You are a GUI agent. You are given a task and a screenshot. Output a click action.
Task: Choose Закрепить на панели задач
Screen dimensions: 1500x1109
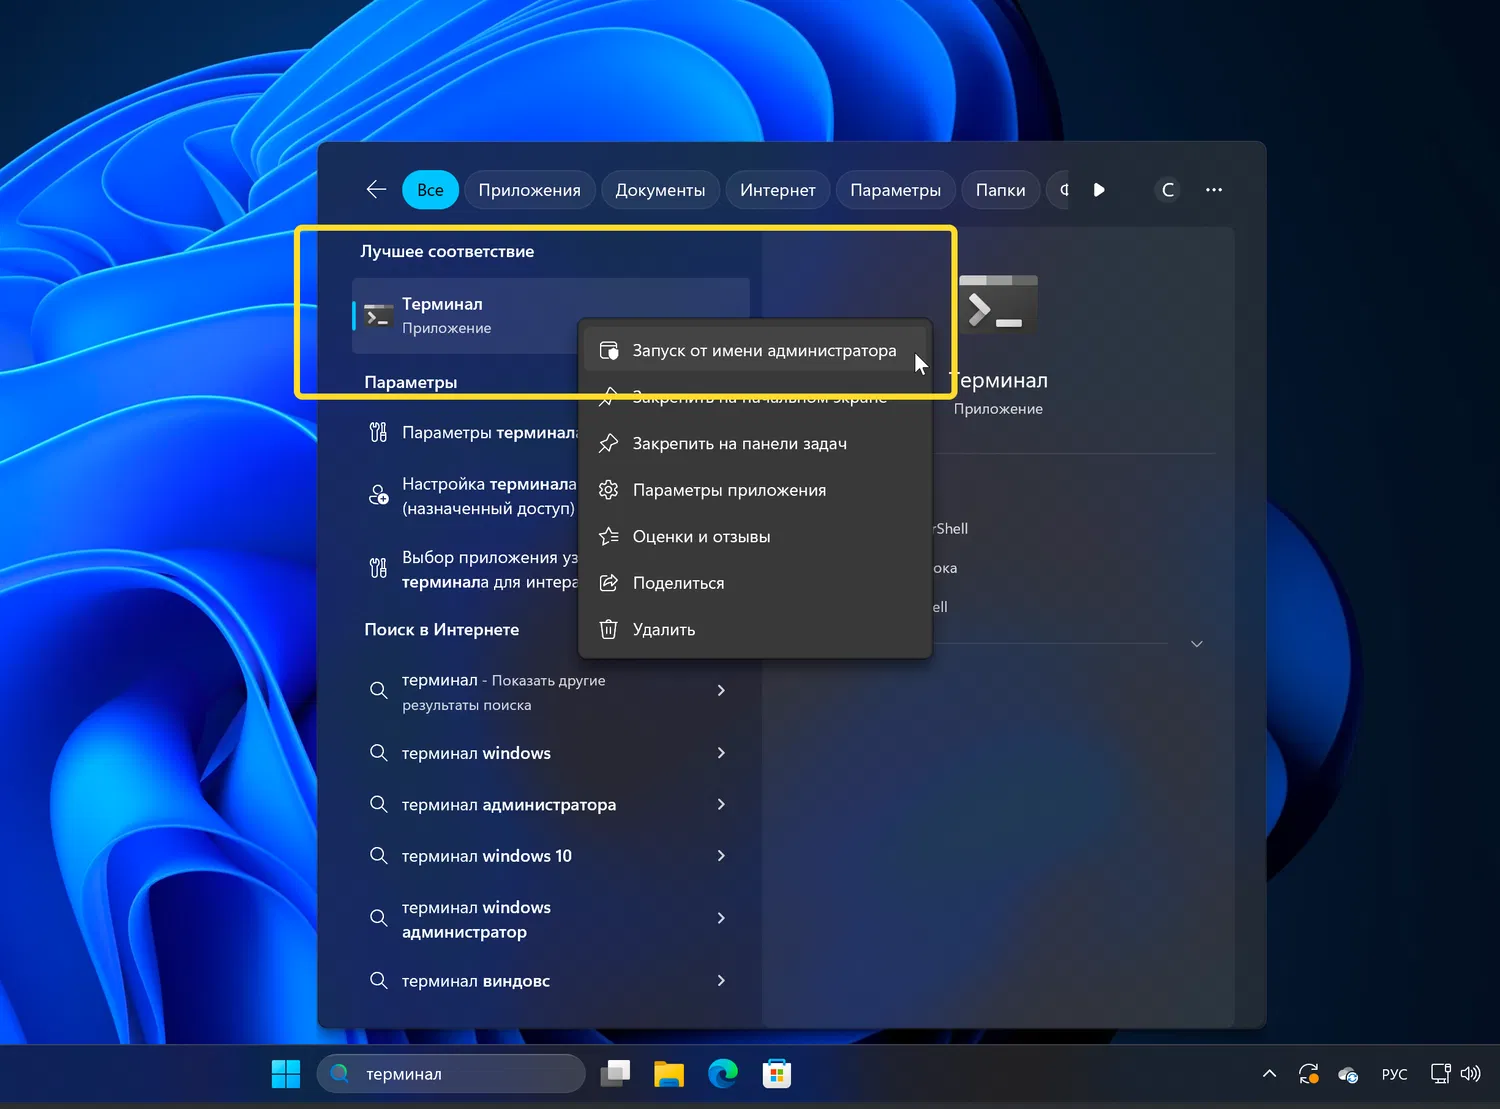tap(756, 444)
